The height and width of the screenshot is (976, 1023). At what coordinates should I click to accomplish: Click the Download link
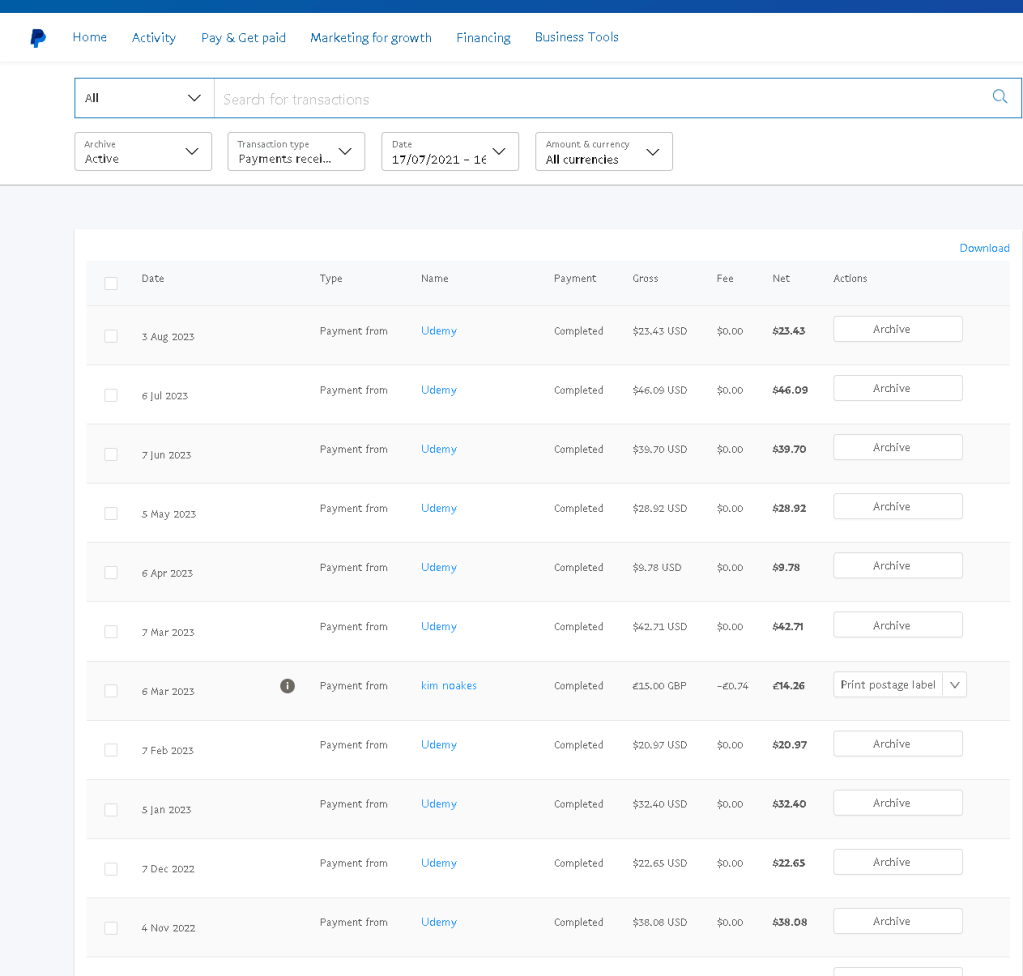(x=984, y=248)
